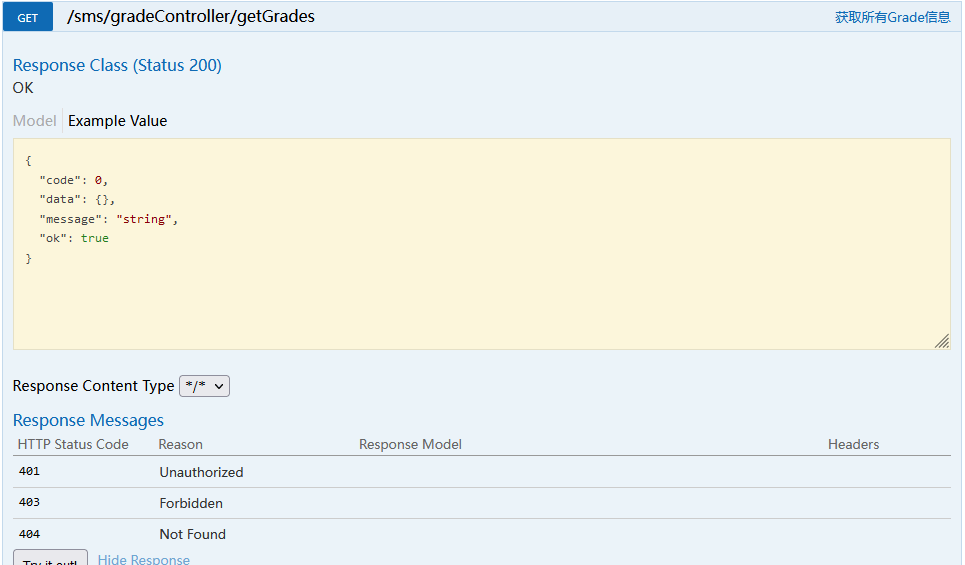
Task: Select the 401 Unauthorized row
Action: [x=482, y=472]
